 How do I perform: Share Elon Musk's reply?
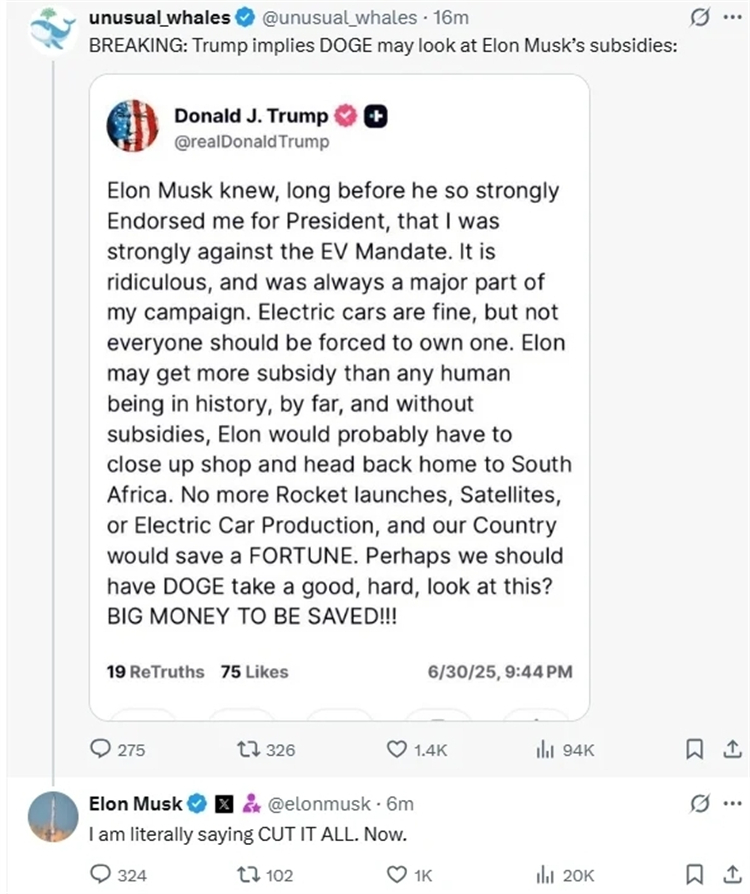pyautogui.click(x=732, y=875)
